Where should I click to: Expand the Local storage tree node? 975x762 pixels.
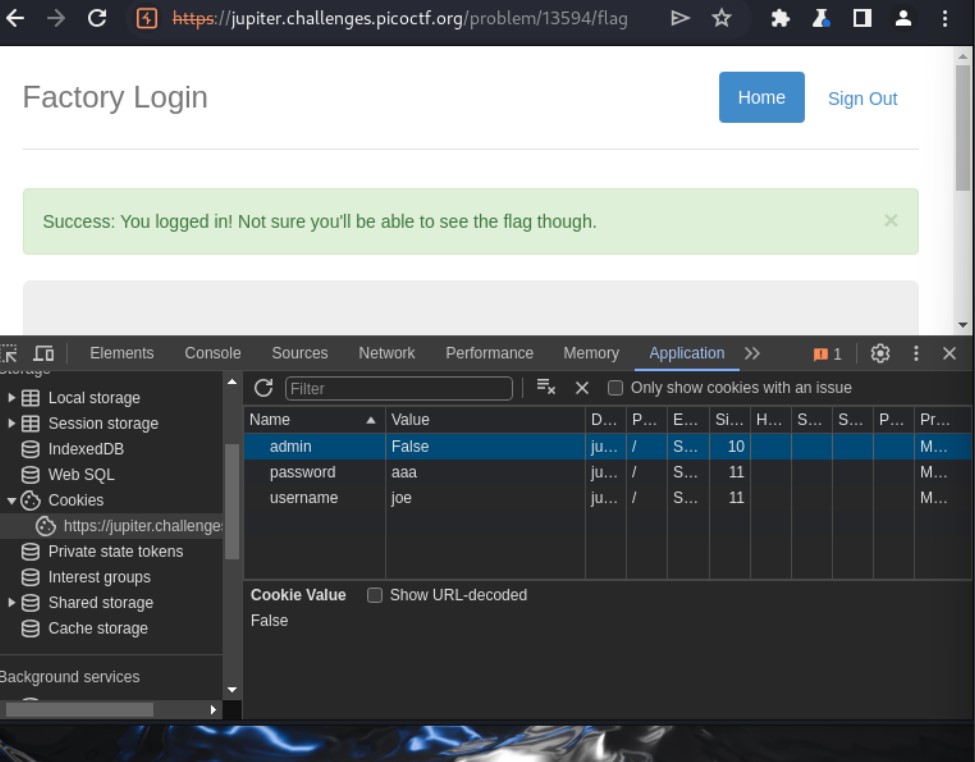(x=12, y=398)
